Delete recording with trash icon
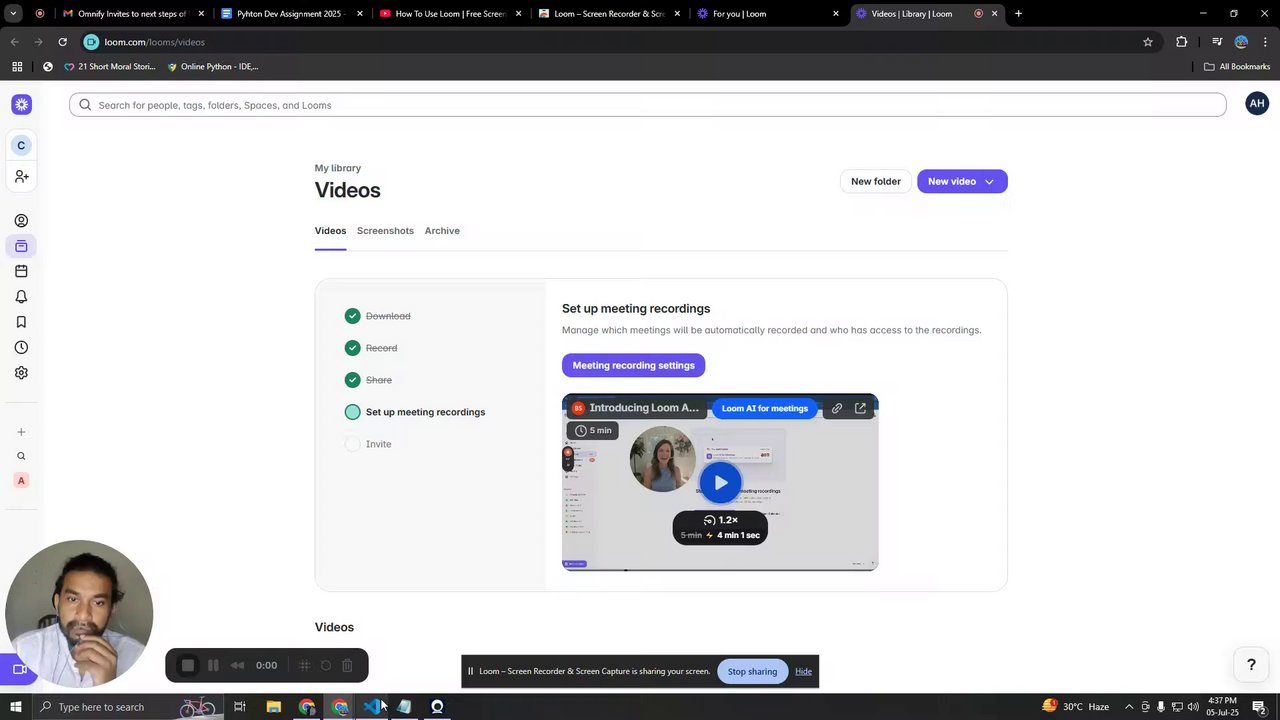 click(347, 665)
